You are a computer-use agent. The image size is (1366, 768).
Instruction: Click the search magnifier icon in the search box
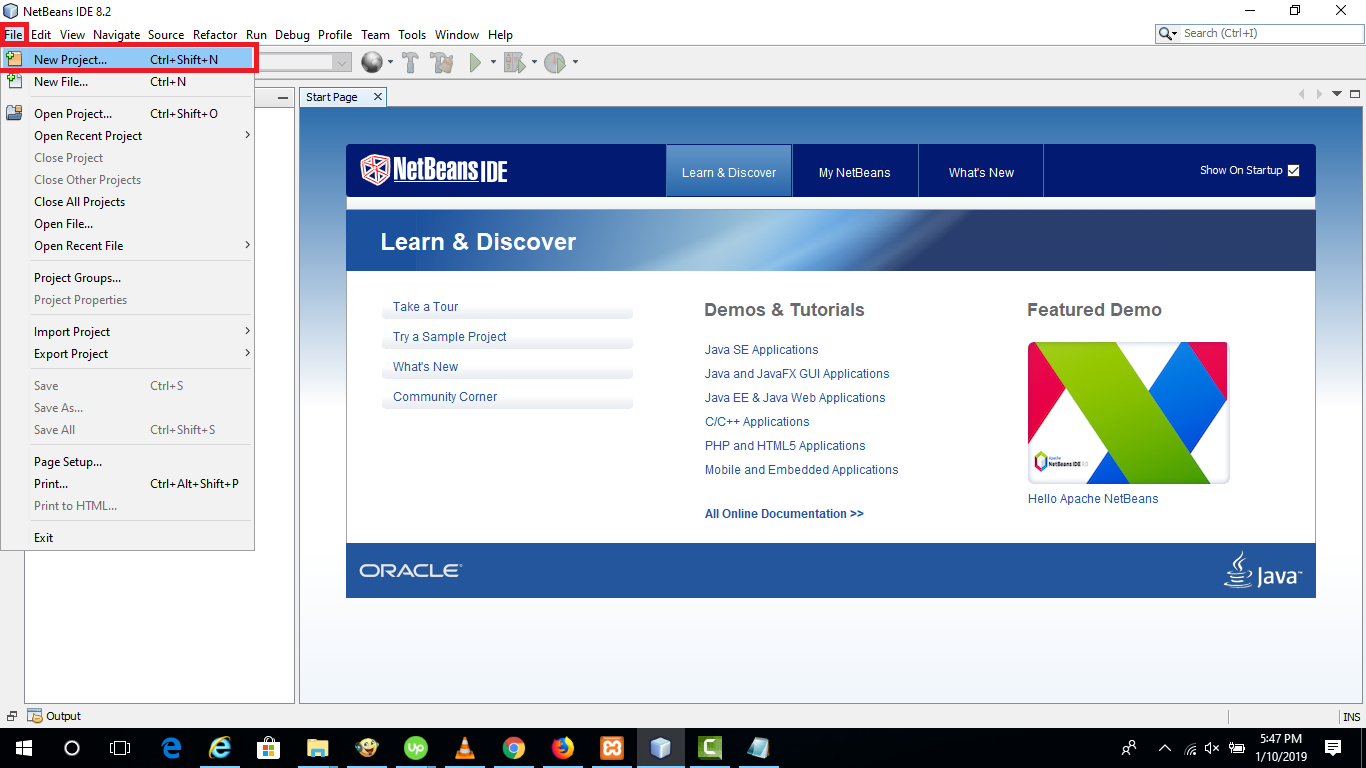click(x=1166, y=33)
